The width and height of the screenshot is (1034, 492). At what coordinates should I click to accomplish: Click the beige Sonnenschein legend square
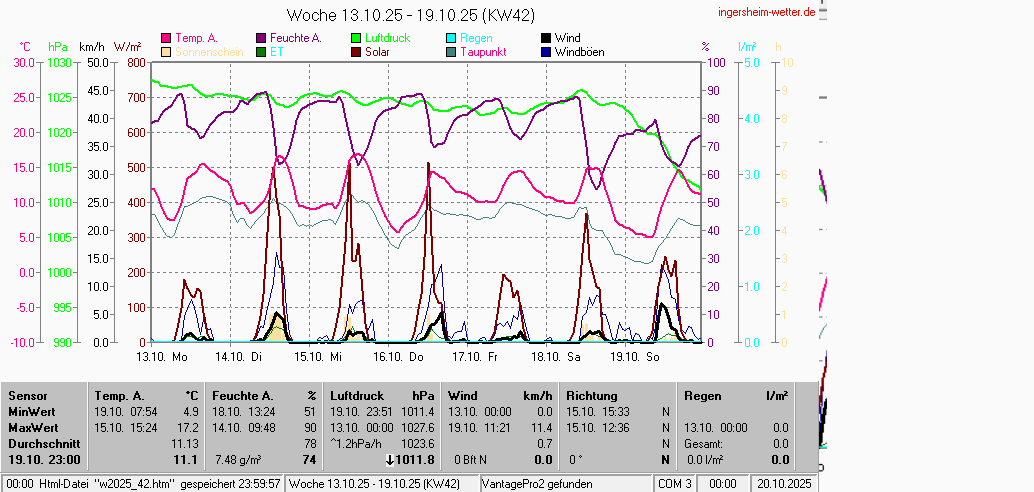tap(166, 52)
